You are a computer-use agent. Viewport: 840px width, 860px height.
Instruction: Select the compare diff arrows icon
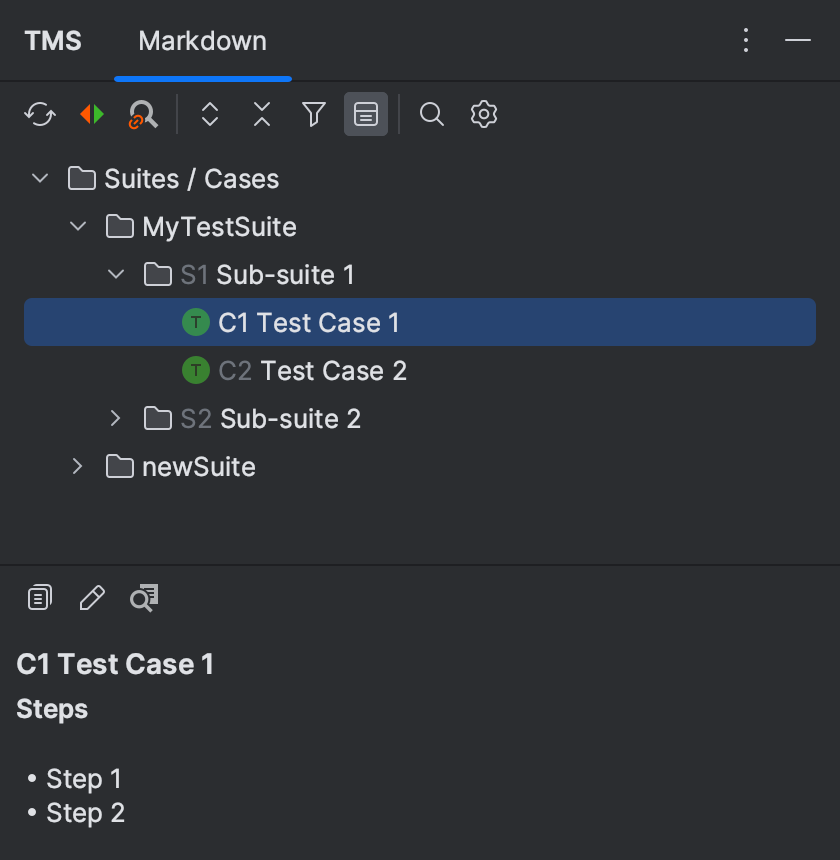pos(91,114)
